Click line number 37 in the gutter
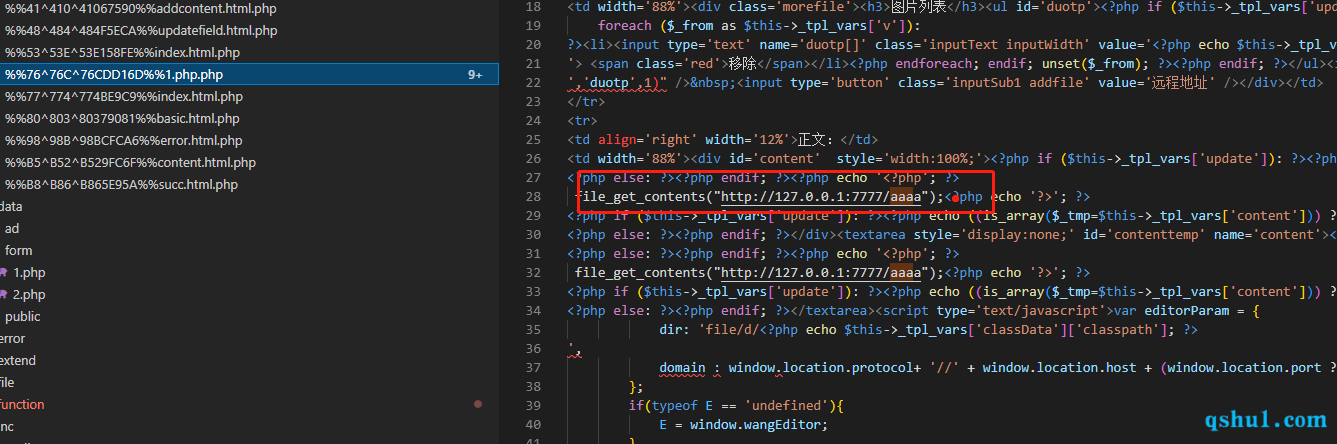Viewport: 1337px width, 444px height. tap(533, 367)
